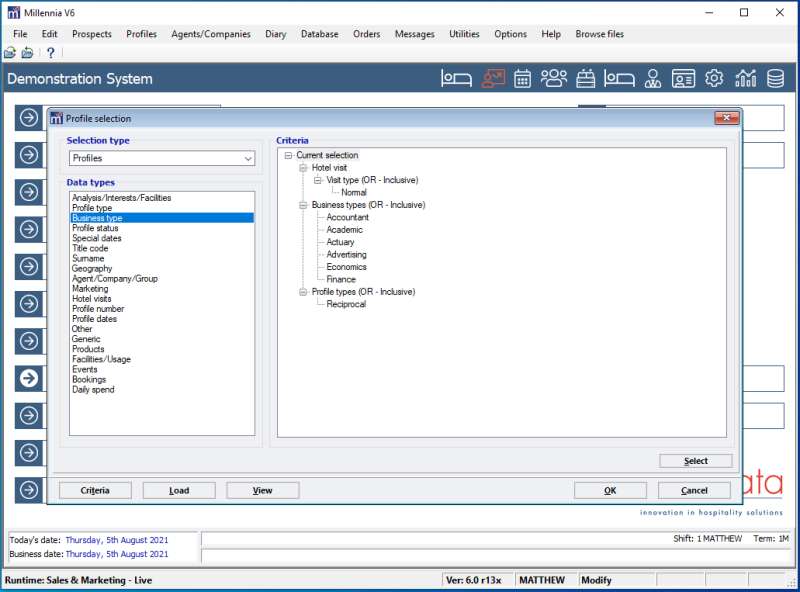
Task: Open the bar chart statistics icon
Action: coord(745,79)
